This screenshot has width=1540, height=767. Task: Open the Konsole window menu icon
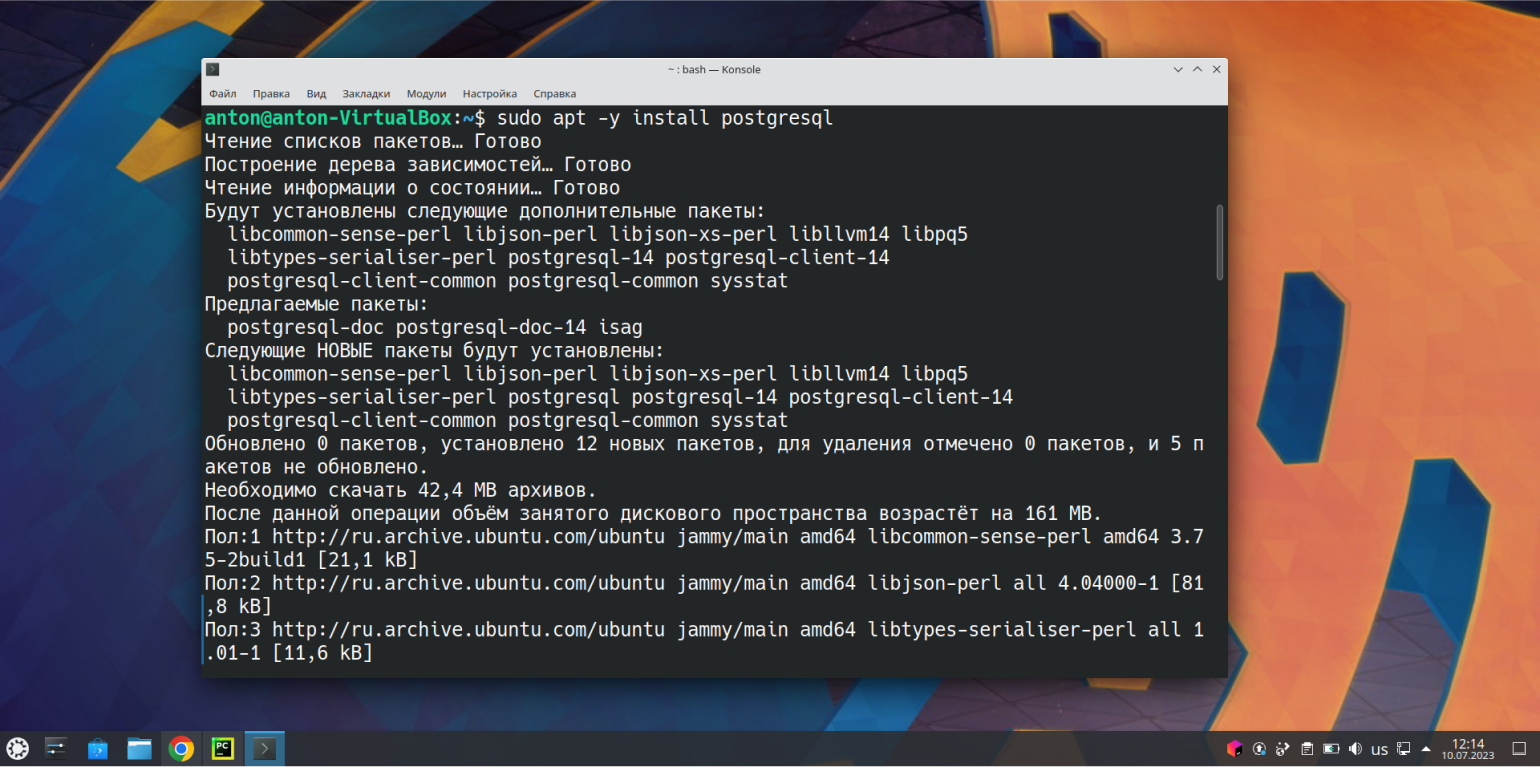pos(212,70)
